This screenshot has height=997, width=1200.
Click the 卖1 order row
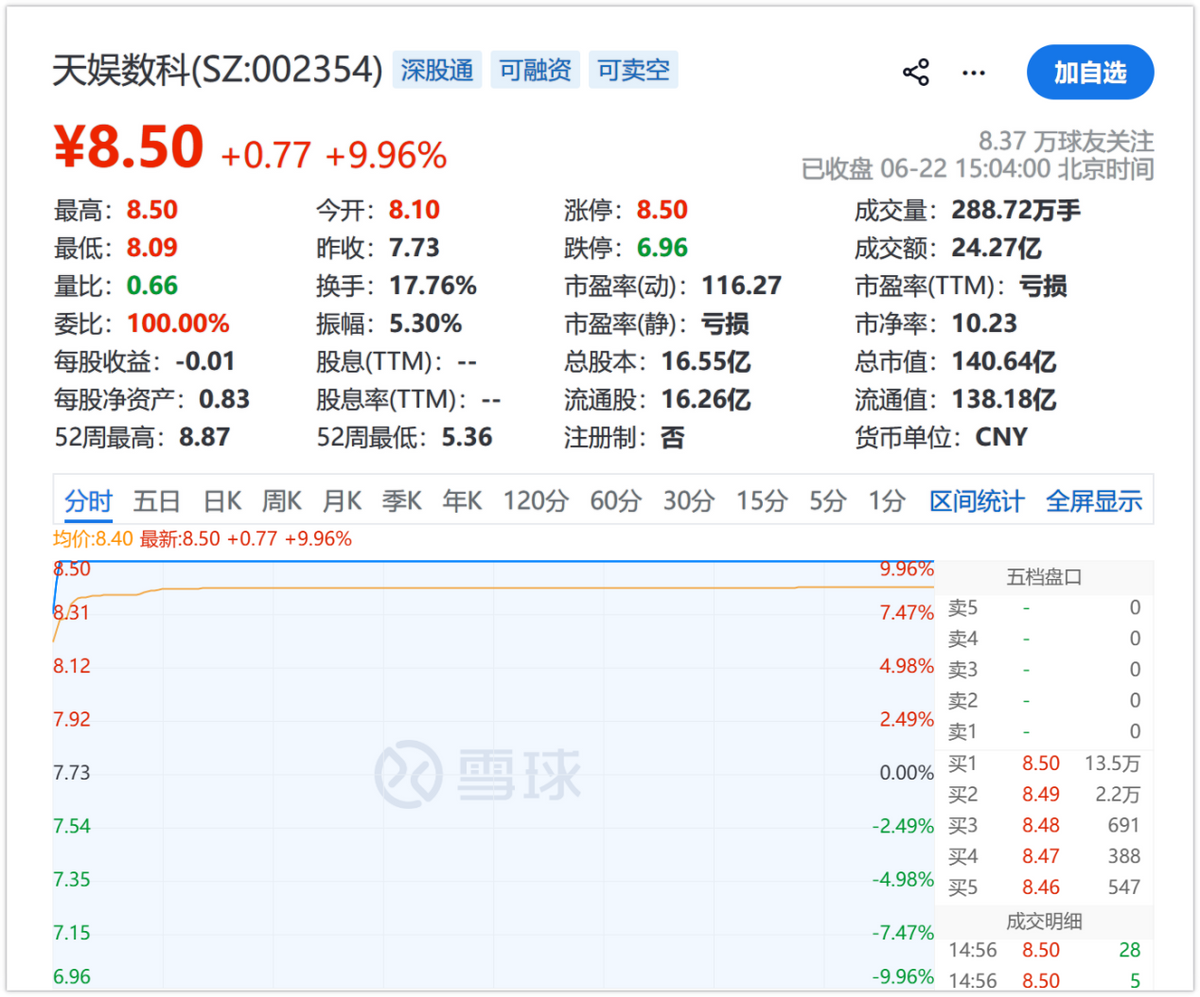1044,732
